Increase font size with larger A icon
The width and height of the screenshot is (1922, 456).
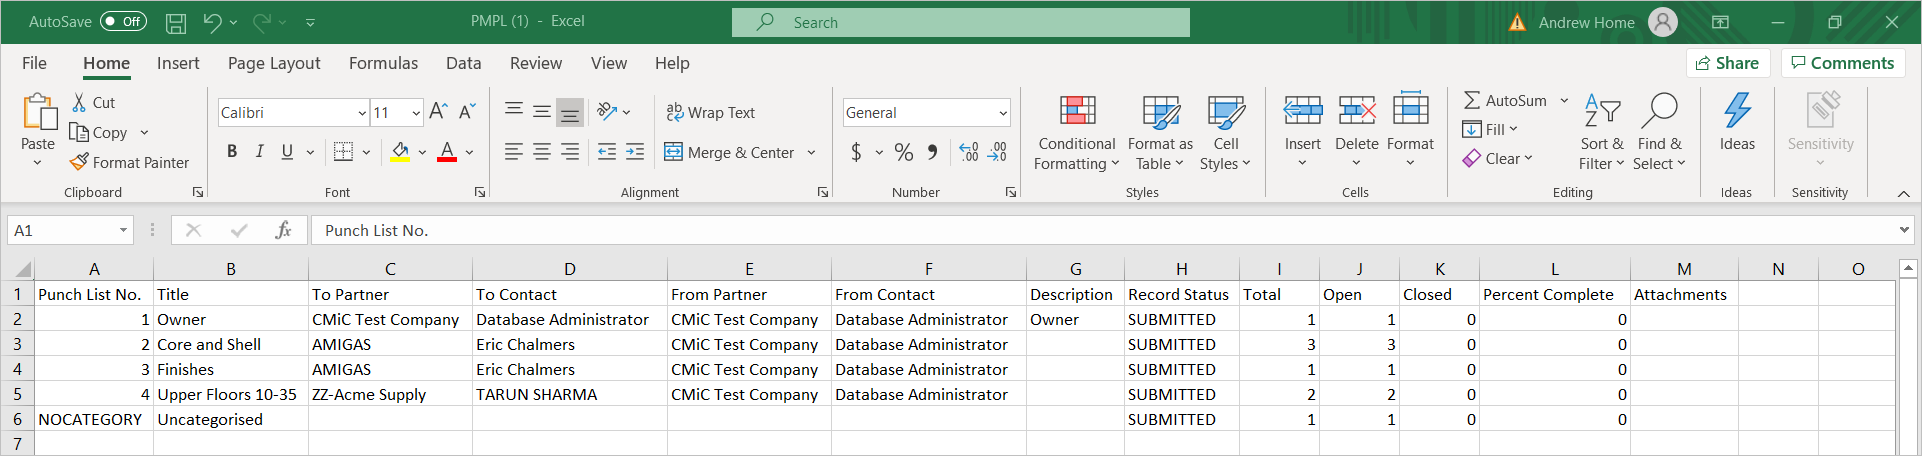tap(438, 112)
